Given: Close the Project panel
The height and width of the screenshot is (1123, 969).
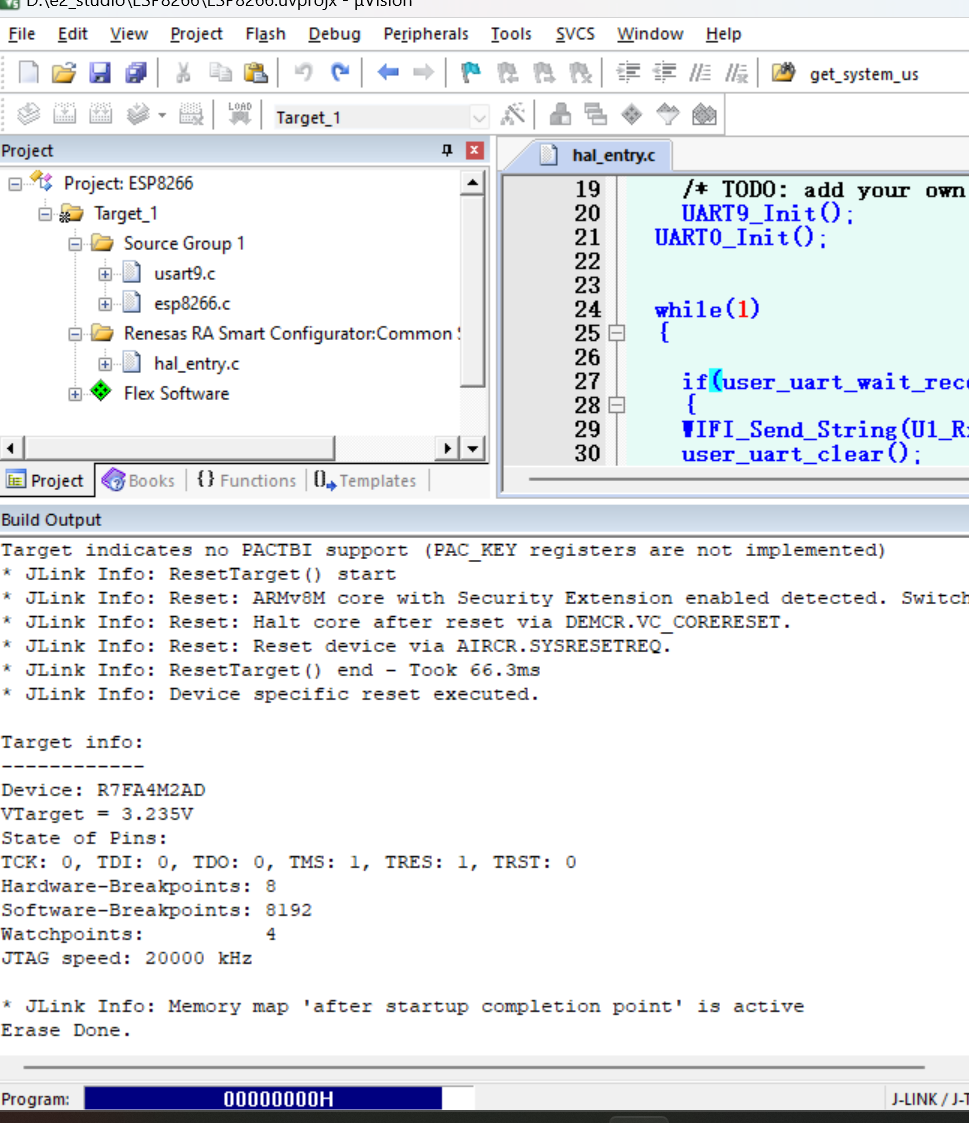Looking at the screenshot, I should tap(474, 150).
